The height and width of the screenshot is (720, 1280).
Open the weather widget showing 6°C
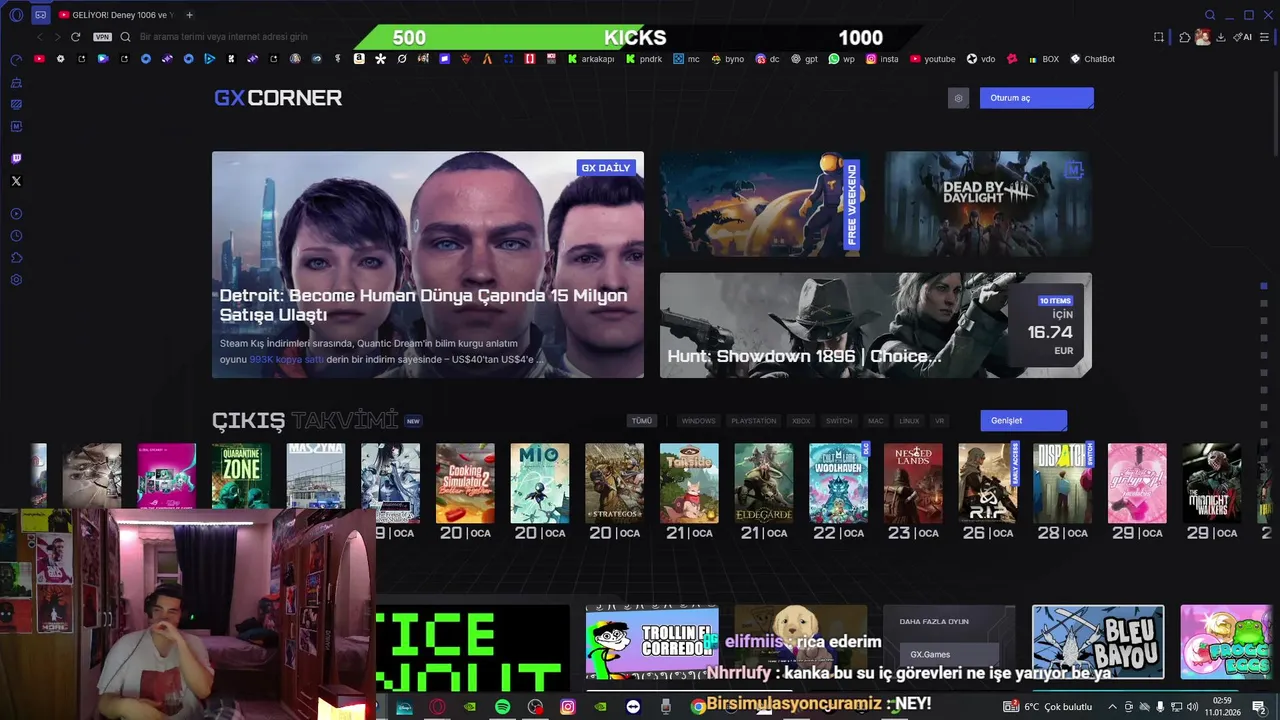coord(1049,707)
